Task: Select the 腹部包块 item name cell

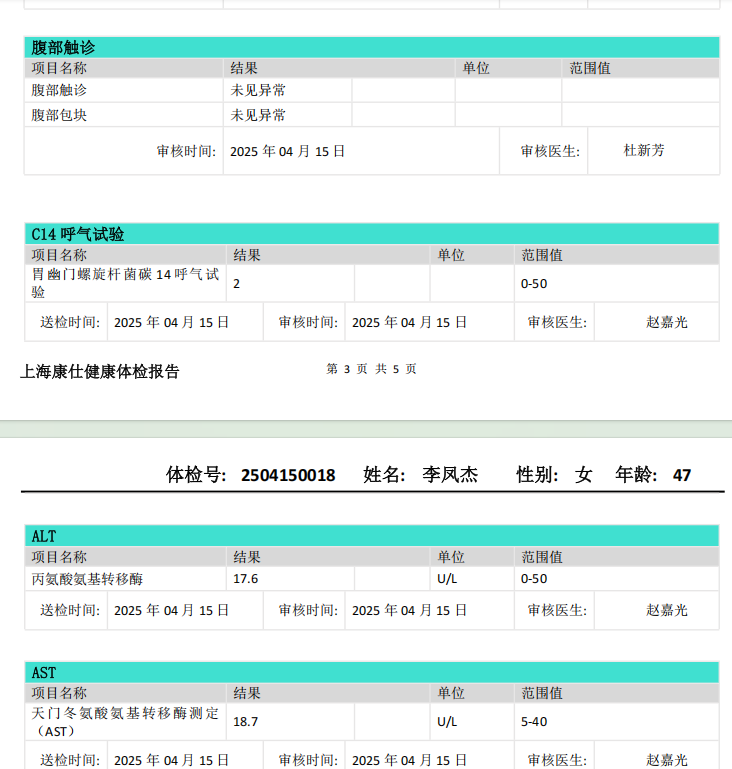Action: point(59,115)
